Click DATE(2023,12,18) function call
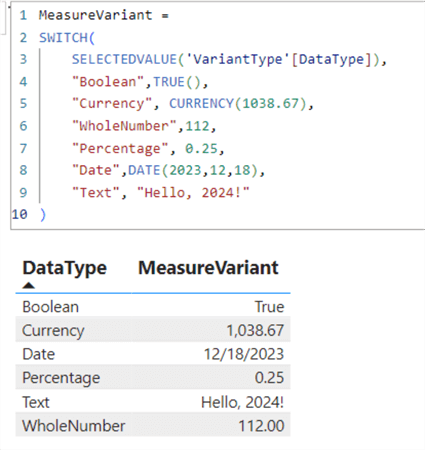This screenshot has height=450, width=425. (x=193, y=170)
